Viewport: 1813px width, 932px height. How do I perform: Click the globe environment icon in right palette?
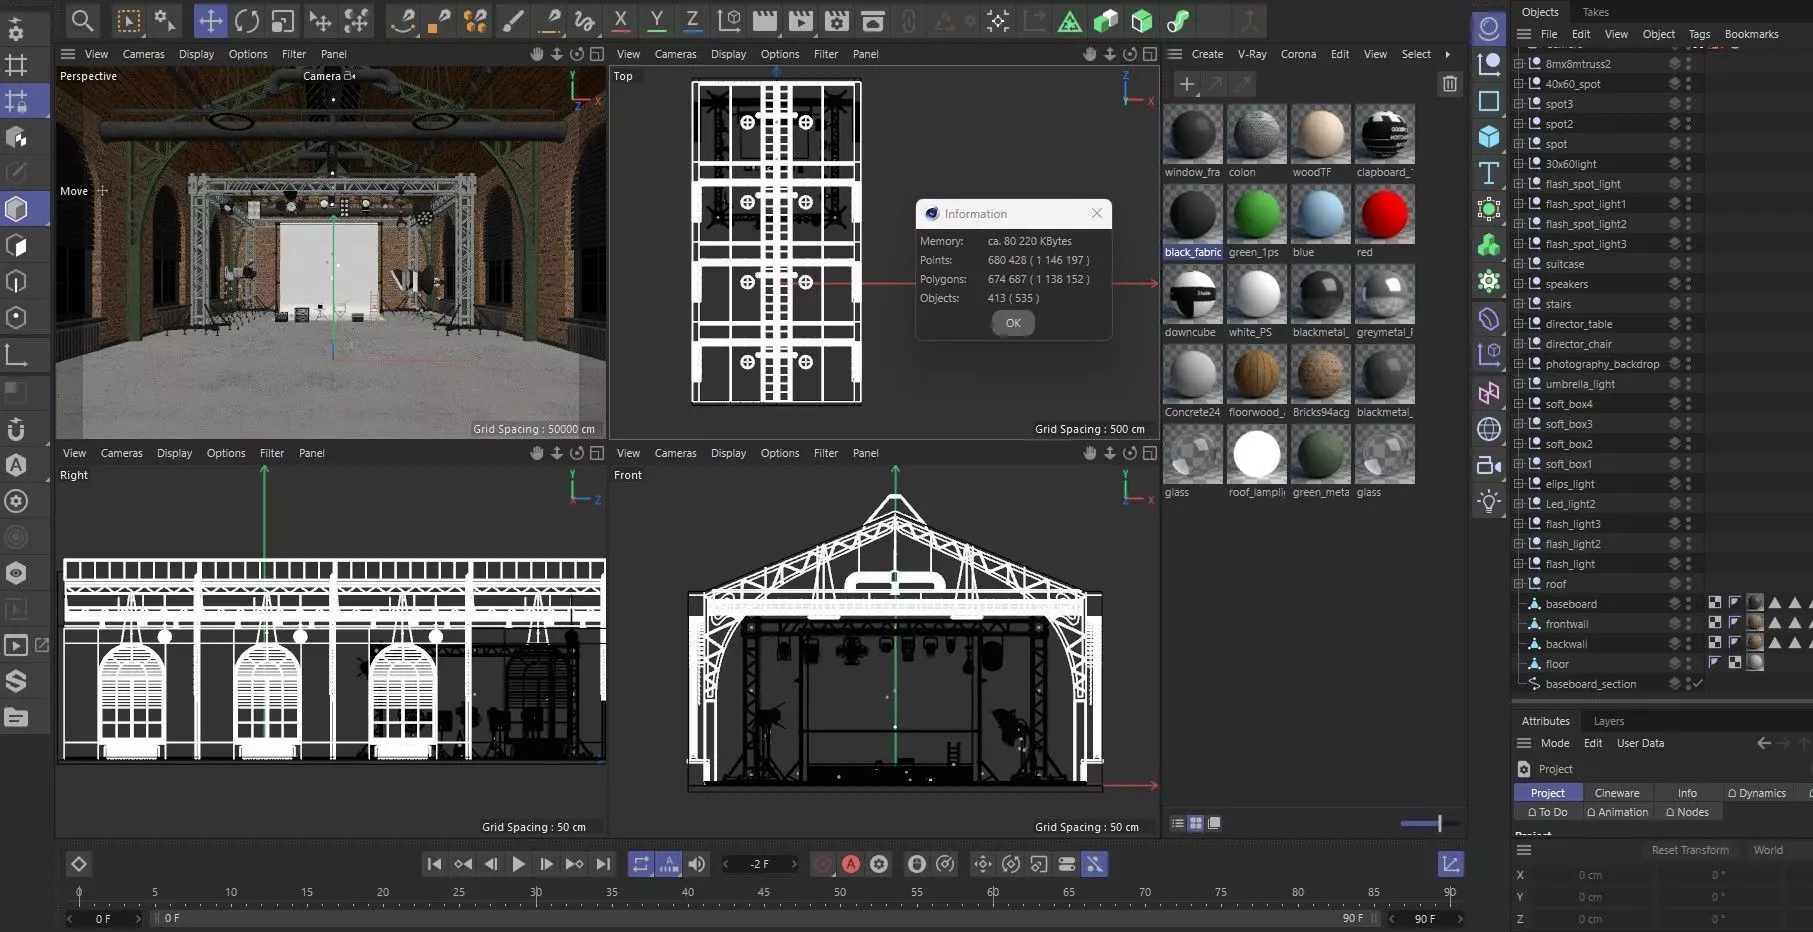[x=1489, y=429]
